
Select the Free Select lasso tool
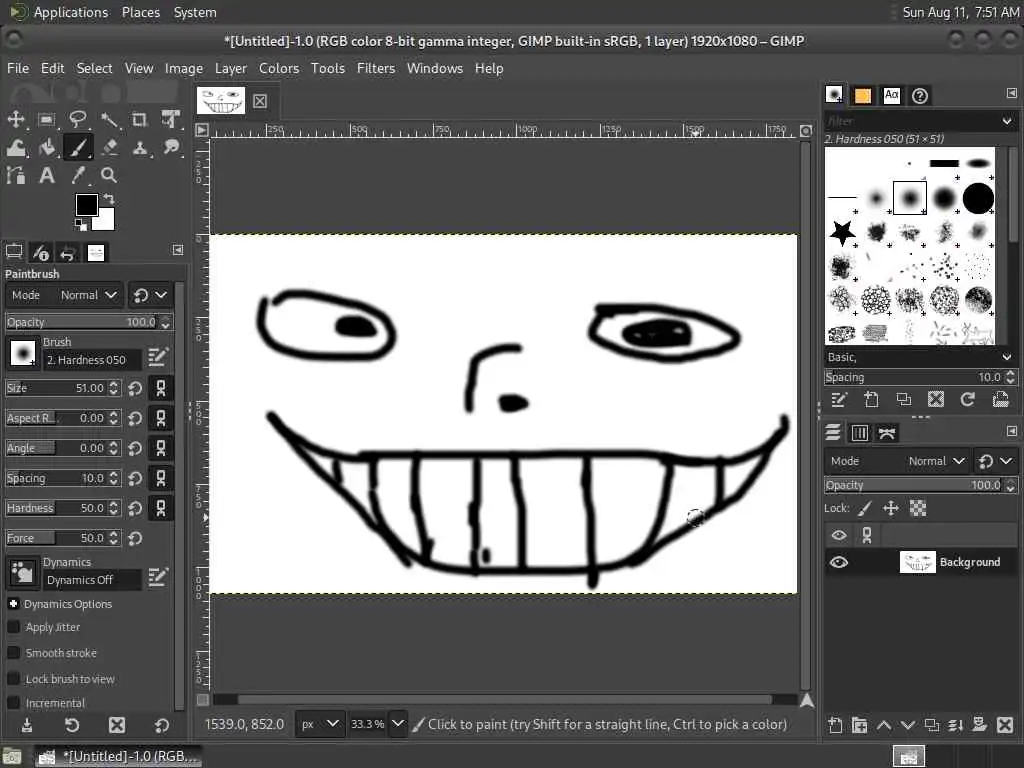point(78,120)
